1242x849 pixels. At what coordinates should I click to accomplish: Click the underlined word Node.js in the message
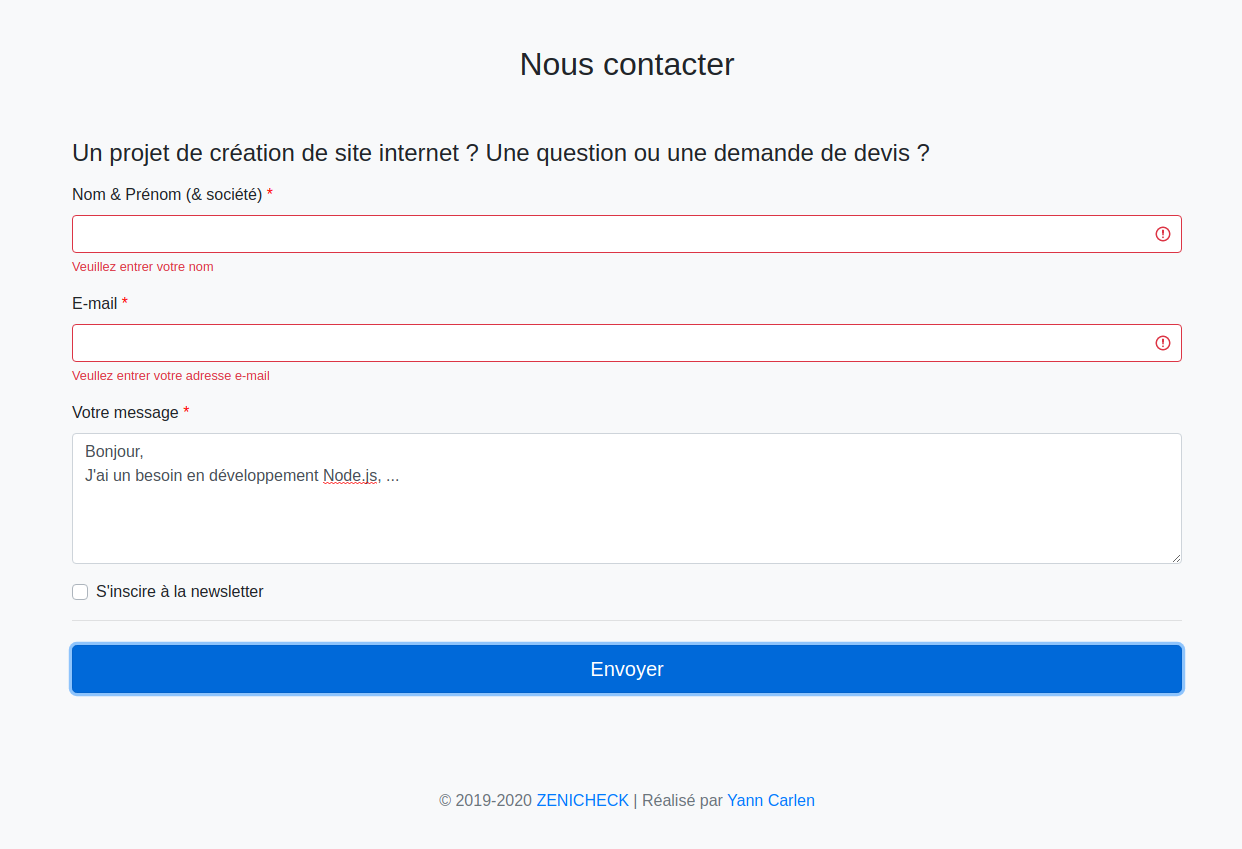point(350,476)
